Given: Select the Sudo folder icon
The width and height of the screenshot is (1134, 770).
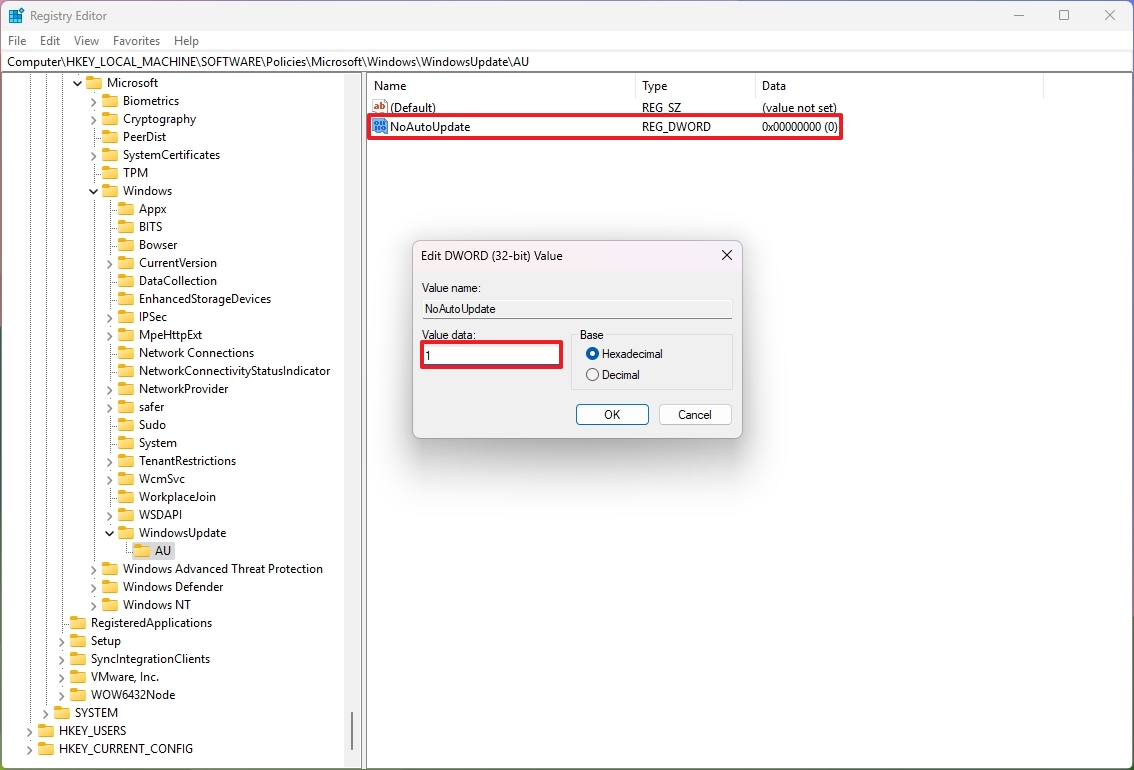Looking at the screenshot, I should coord(125,424).
